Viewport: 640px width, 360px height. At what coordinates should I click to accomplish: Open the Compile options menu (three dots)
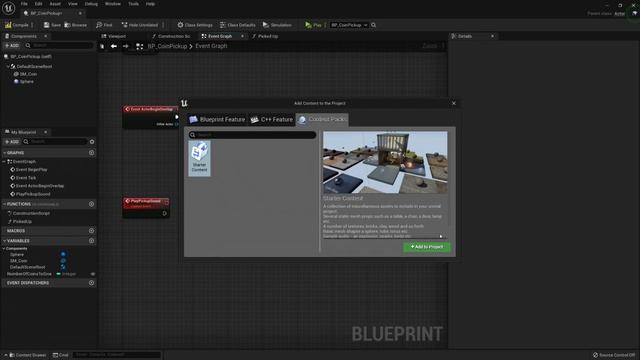32,25
